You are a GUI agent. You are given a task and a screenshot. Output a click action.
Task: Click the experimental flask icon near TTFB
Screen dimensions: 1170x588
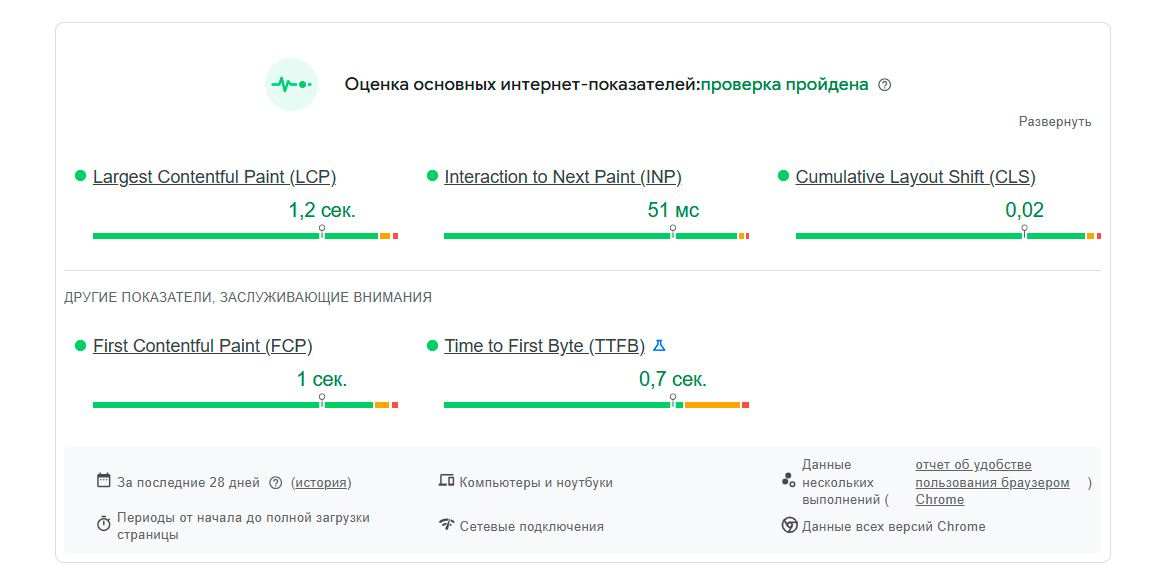(659, 346)
